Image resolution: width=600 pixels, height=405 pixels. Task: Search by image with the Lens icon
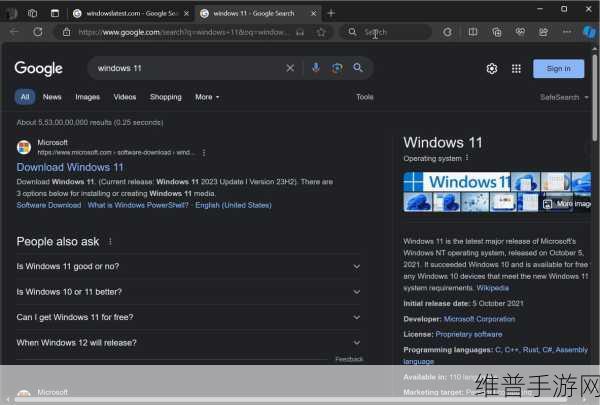pyautogui.click(x=337, y=68)
